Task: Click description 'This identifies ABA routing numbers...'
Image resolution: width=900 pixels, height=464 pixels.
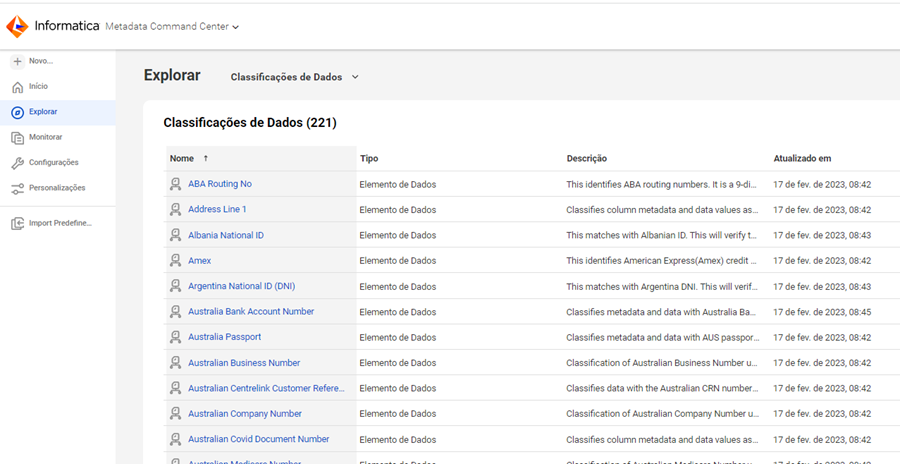Action: [x=662, y=184]
